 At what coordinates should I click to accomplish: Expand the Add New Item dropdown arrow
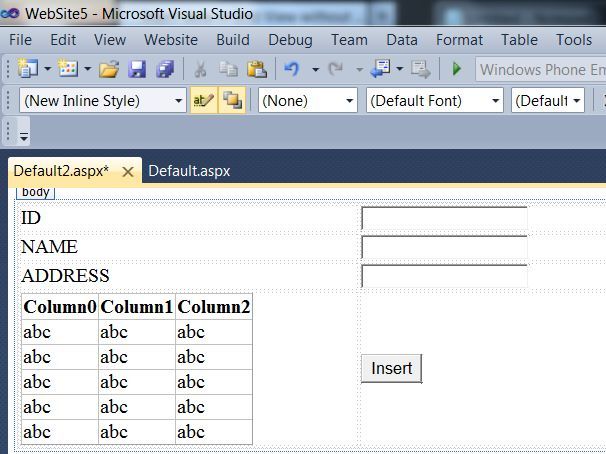pos(88,70)
